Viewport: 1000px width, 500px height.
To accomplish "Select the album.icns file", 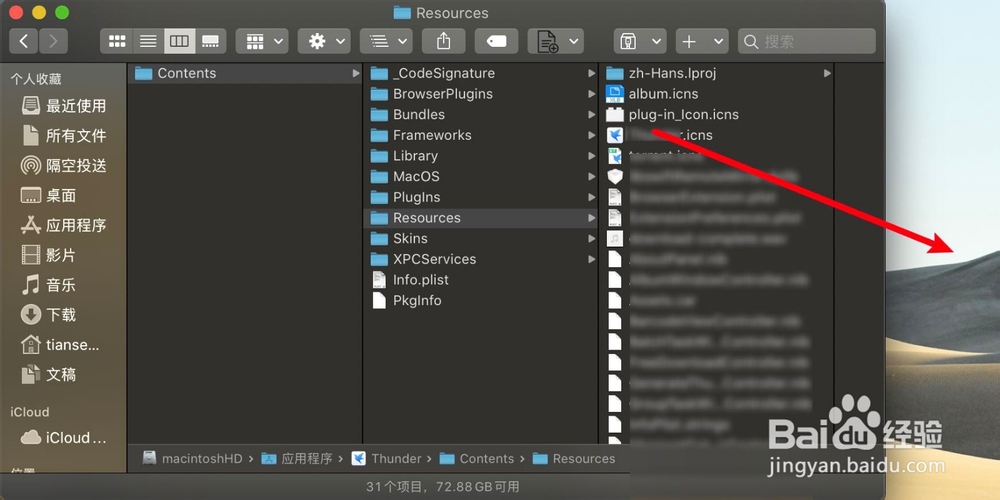I will click(x=717, y=94).
